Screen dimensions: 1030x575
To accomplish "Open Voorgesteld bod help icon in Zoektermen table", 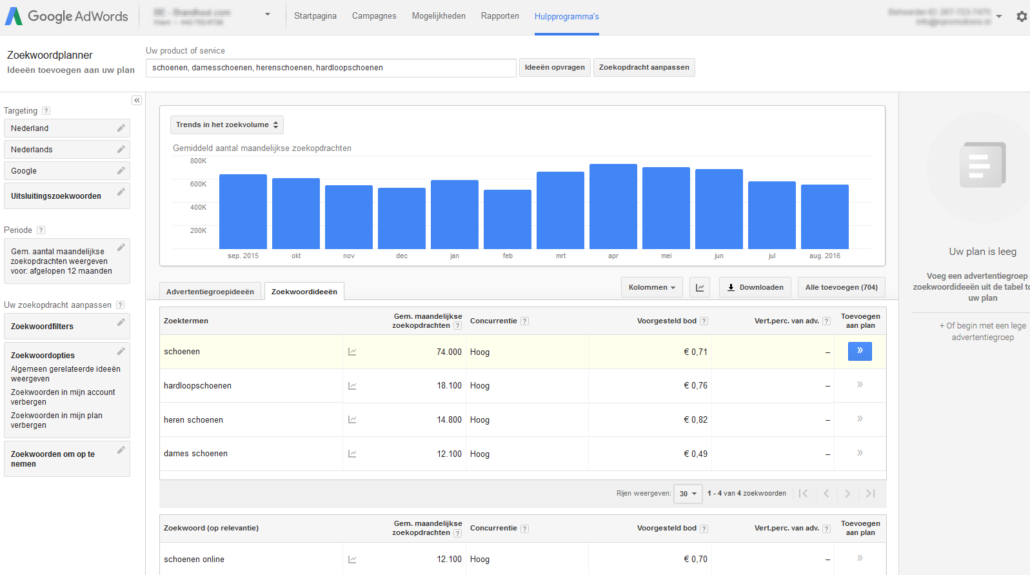I will [x=704, y=321].
